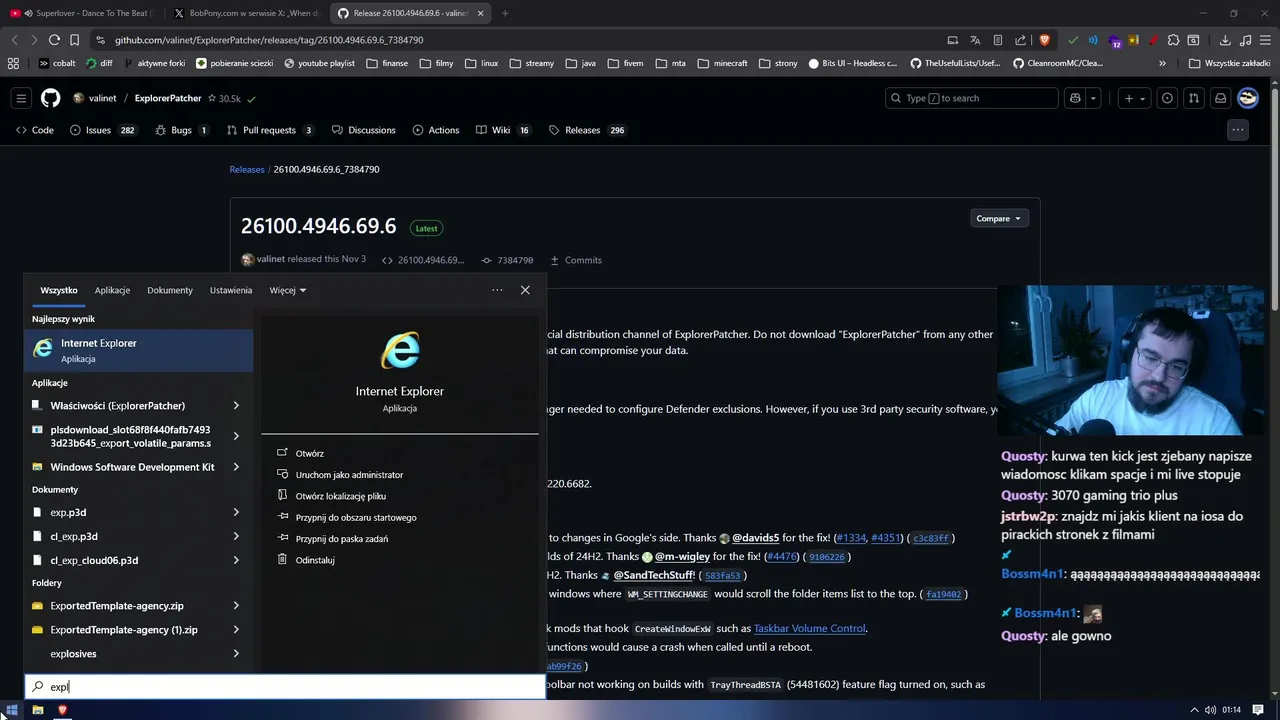Click the Windows Start button
Screen dimensions: 1280x720
(12, 710)
